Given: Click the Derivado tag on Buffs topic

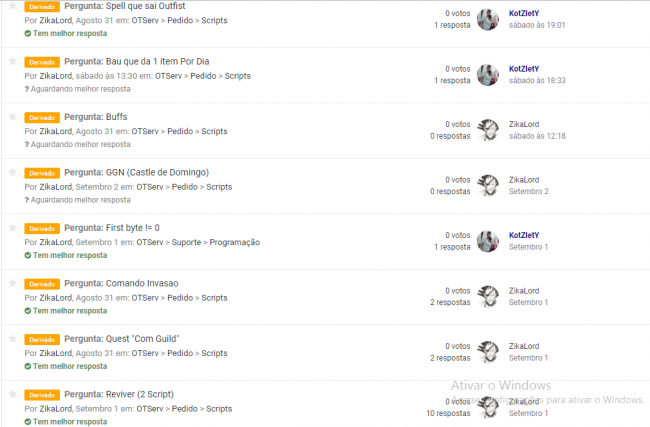Looking at the screenshot, I should (42, 118).
